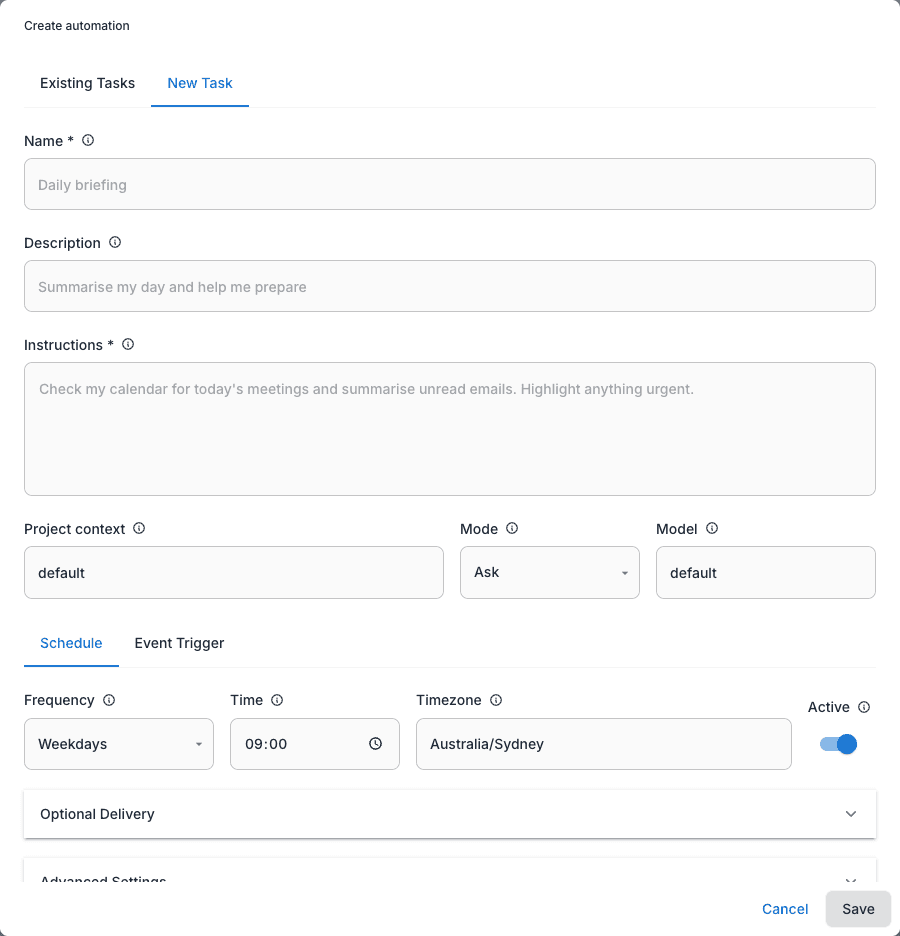Switch to the Existing Tasks tab
The height and width of the screenshot is (936, 900).
[87, 84]
